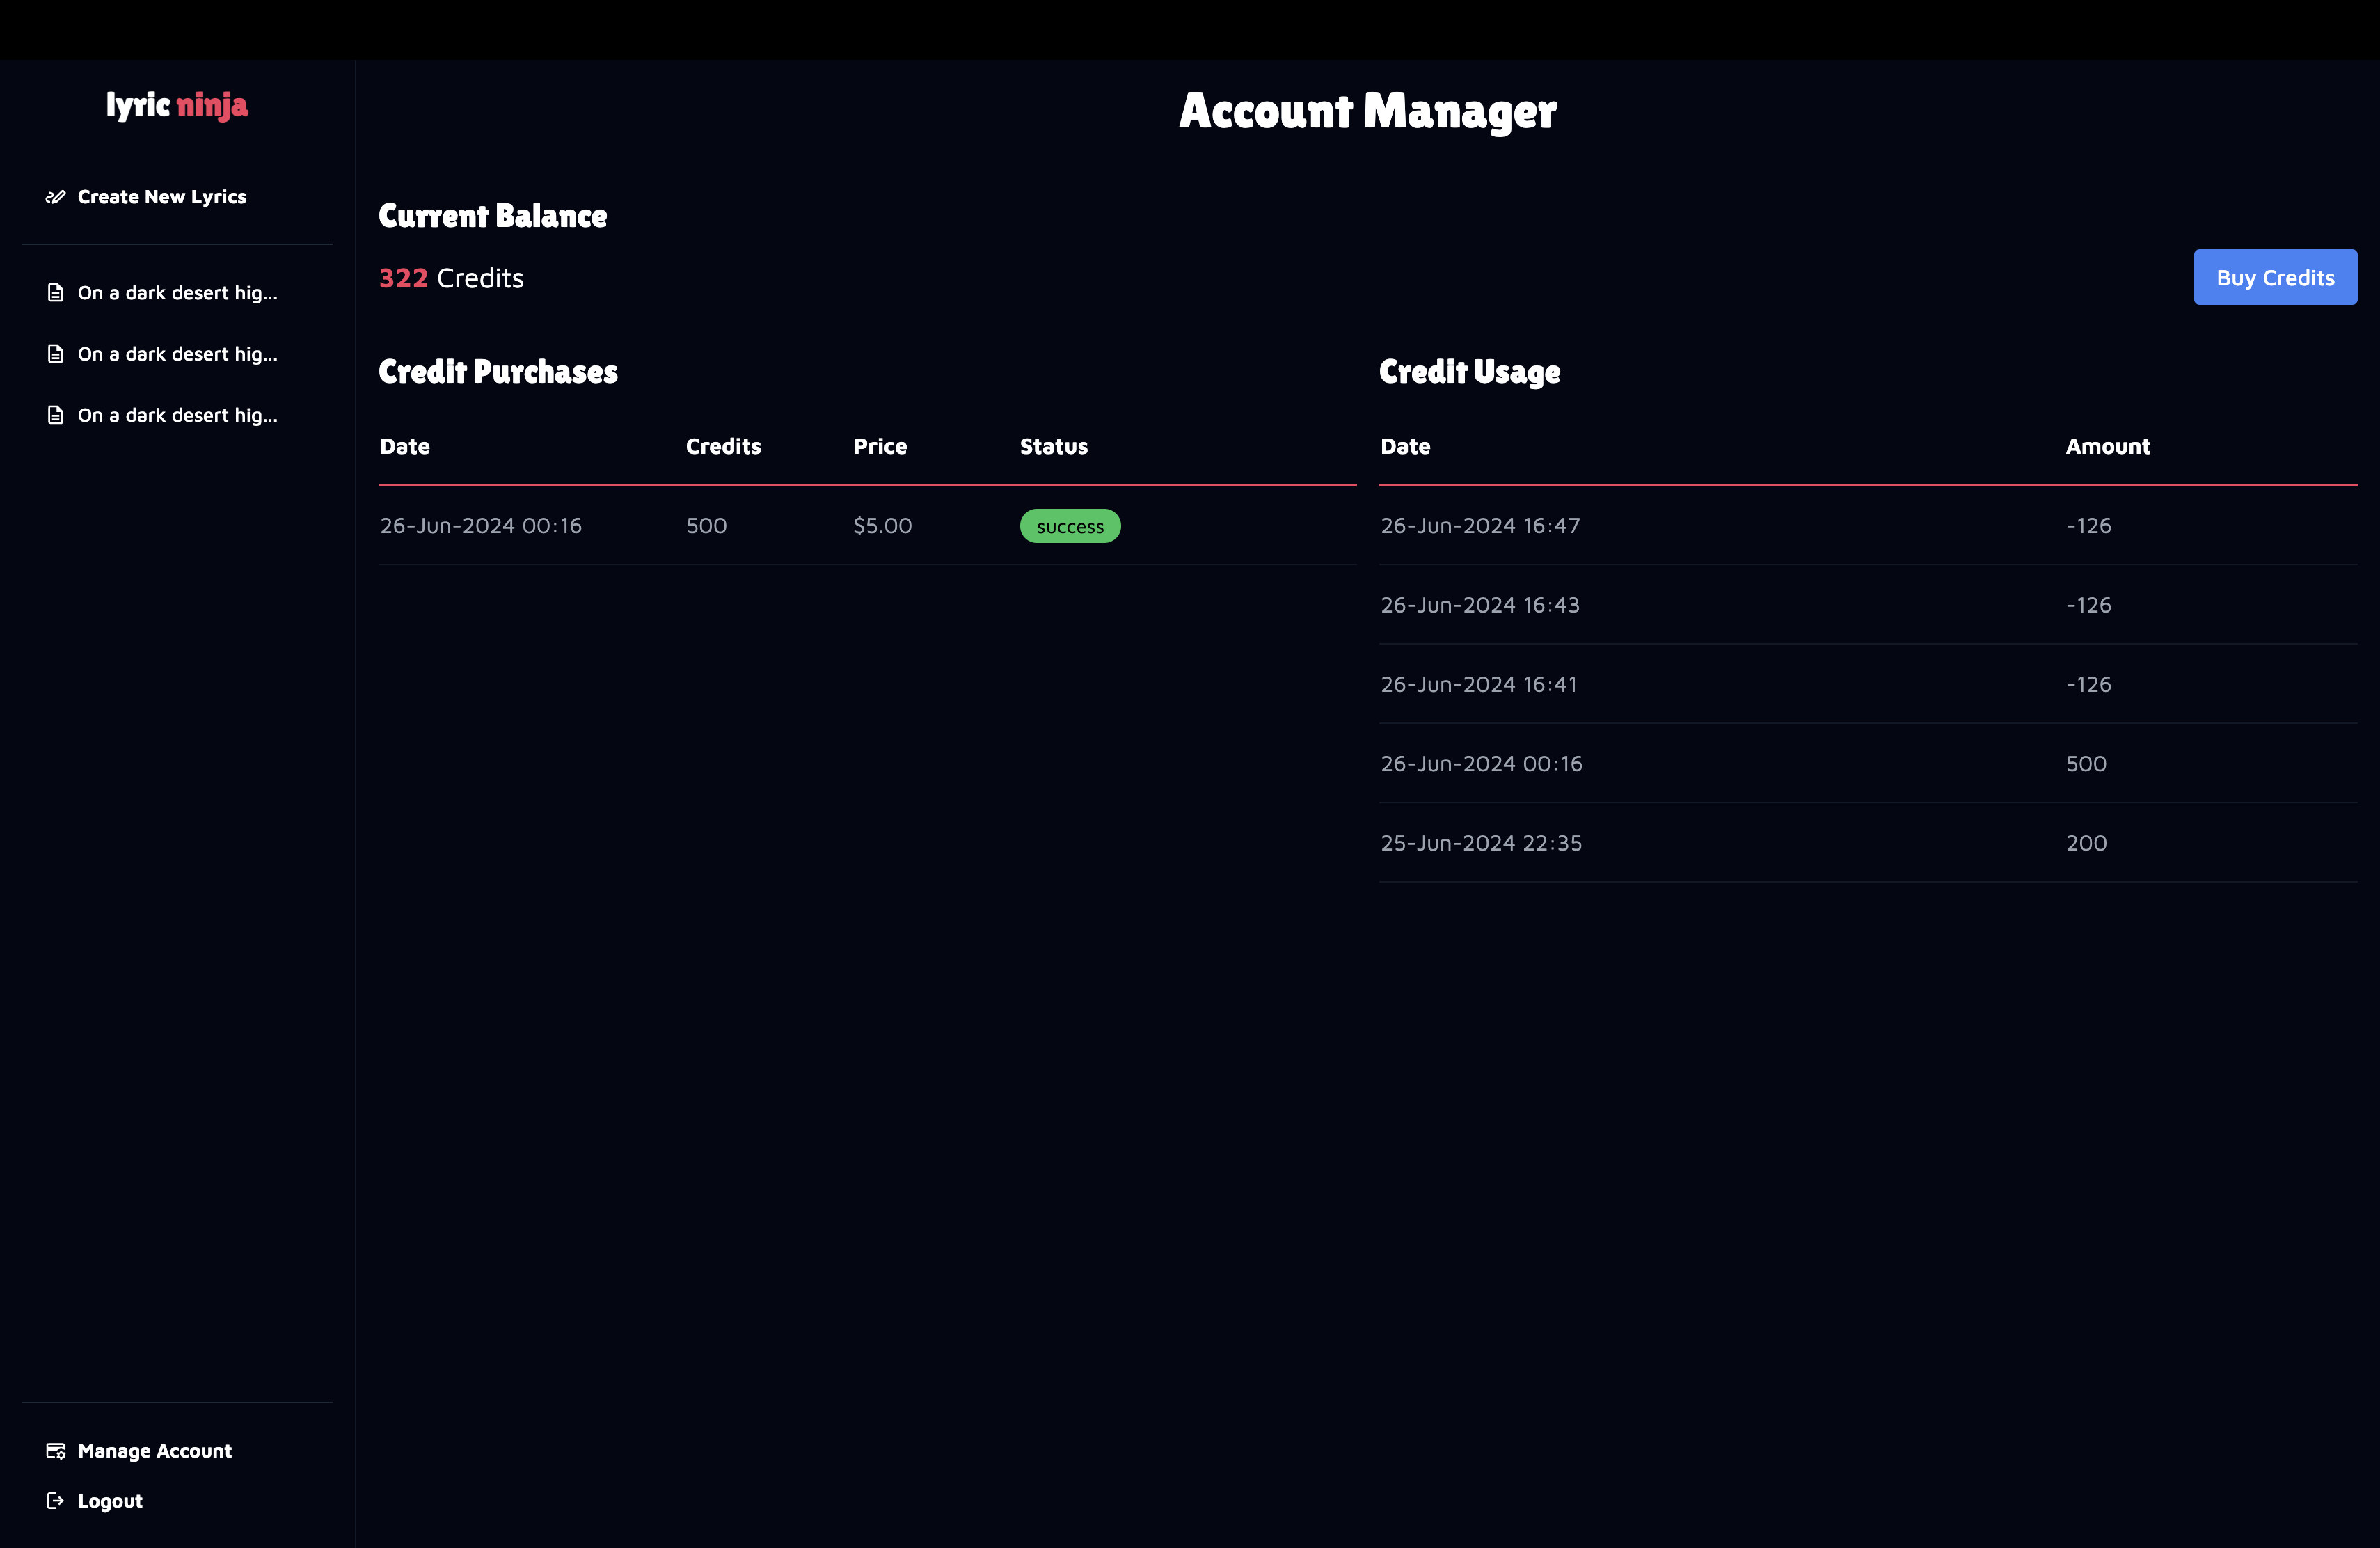
Task: Open third 'On a dark desert hig...' entry
Action: (x=178, y=415)
